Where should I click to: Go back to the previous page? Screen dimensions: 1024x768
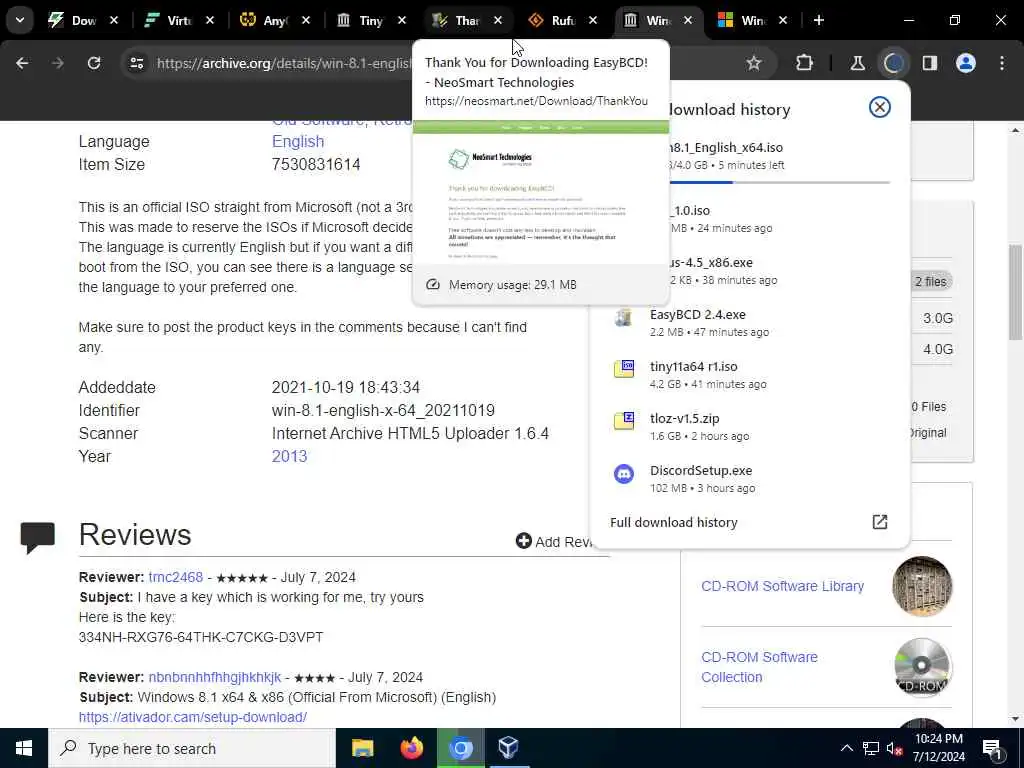tap(22, 63)
